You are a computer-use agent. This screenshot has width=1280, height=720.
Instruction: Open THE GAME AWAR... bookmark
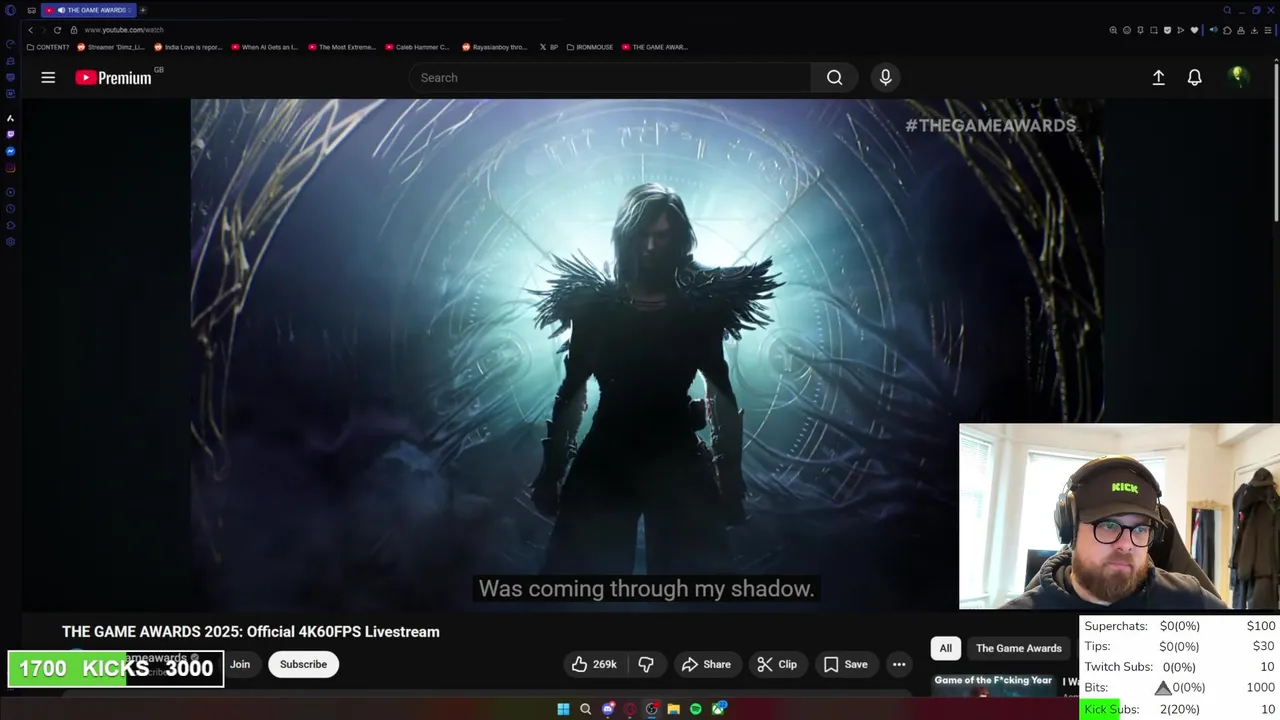pyautogui.click(x=655, y=47)
